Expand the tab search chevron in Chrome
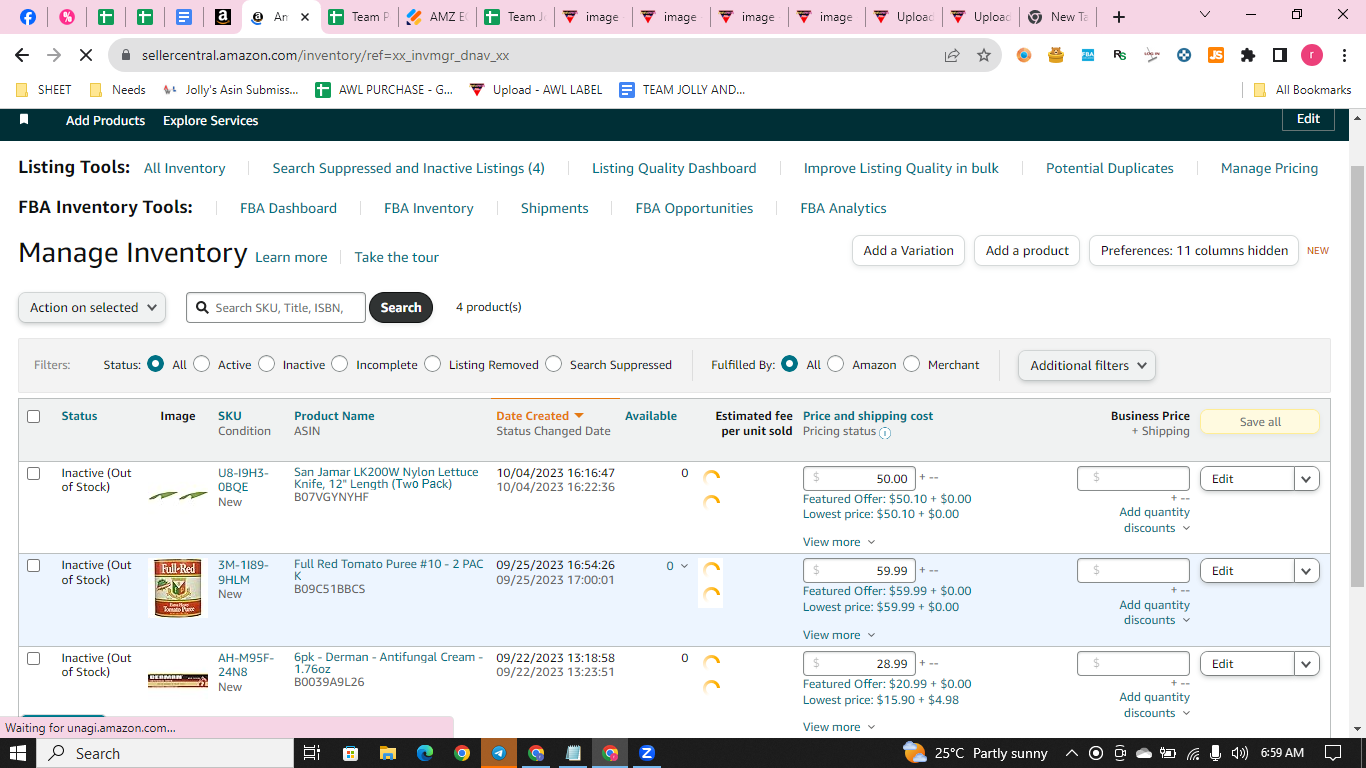Screen dimensions: 1366x768 tap(1205, 15)
